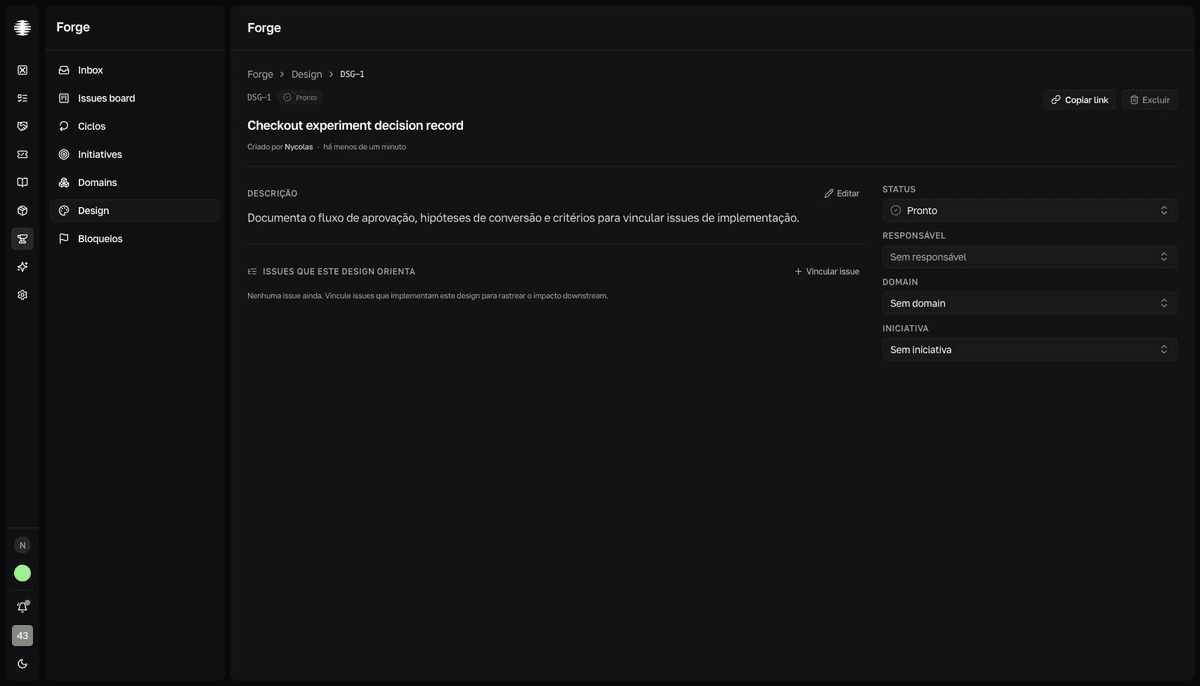The image size is (1200, 686).
Task: Click the Pronto badge under the breadcrumb
Action: pos(300,97)
